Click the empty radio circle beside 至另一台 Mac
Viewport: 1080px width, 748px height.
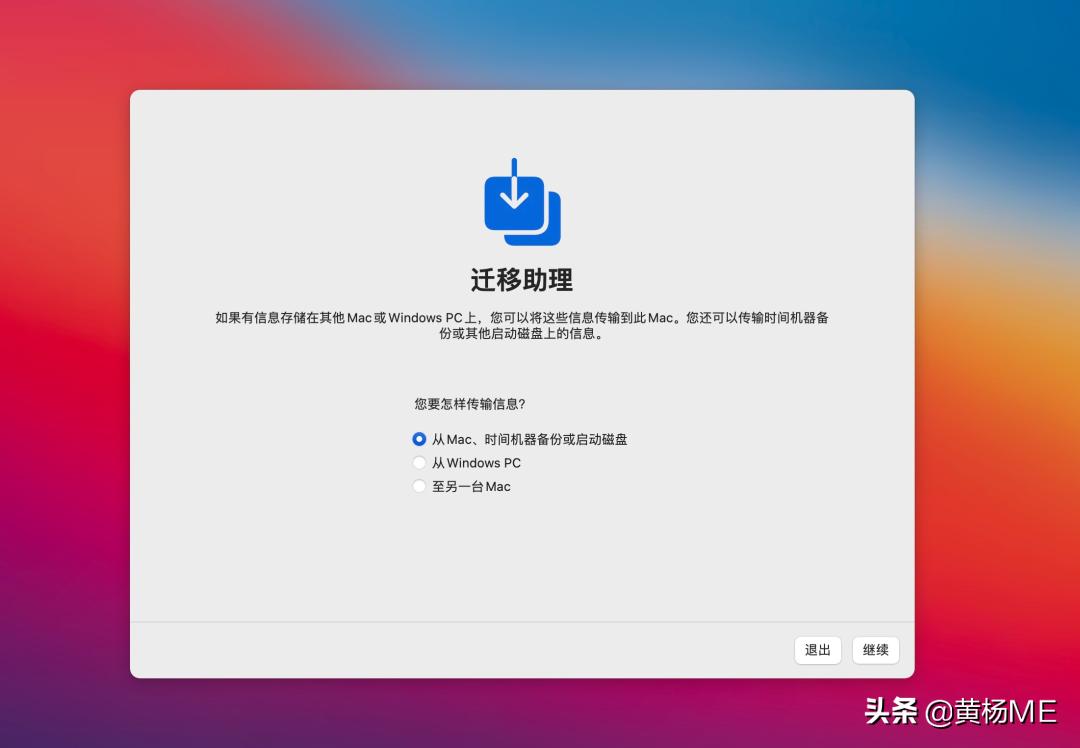click(x=419, y=487)
